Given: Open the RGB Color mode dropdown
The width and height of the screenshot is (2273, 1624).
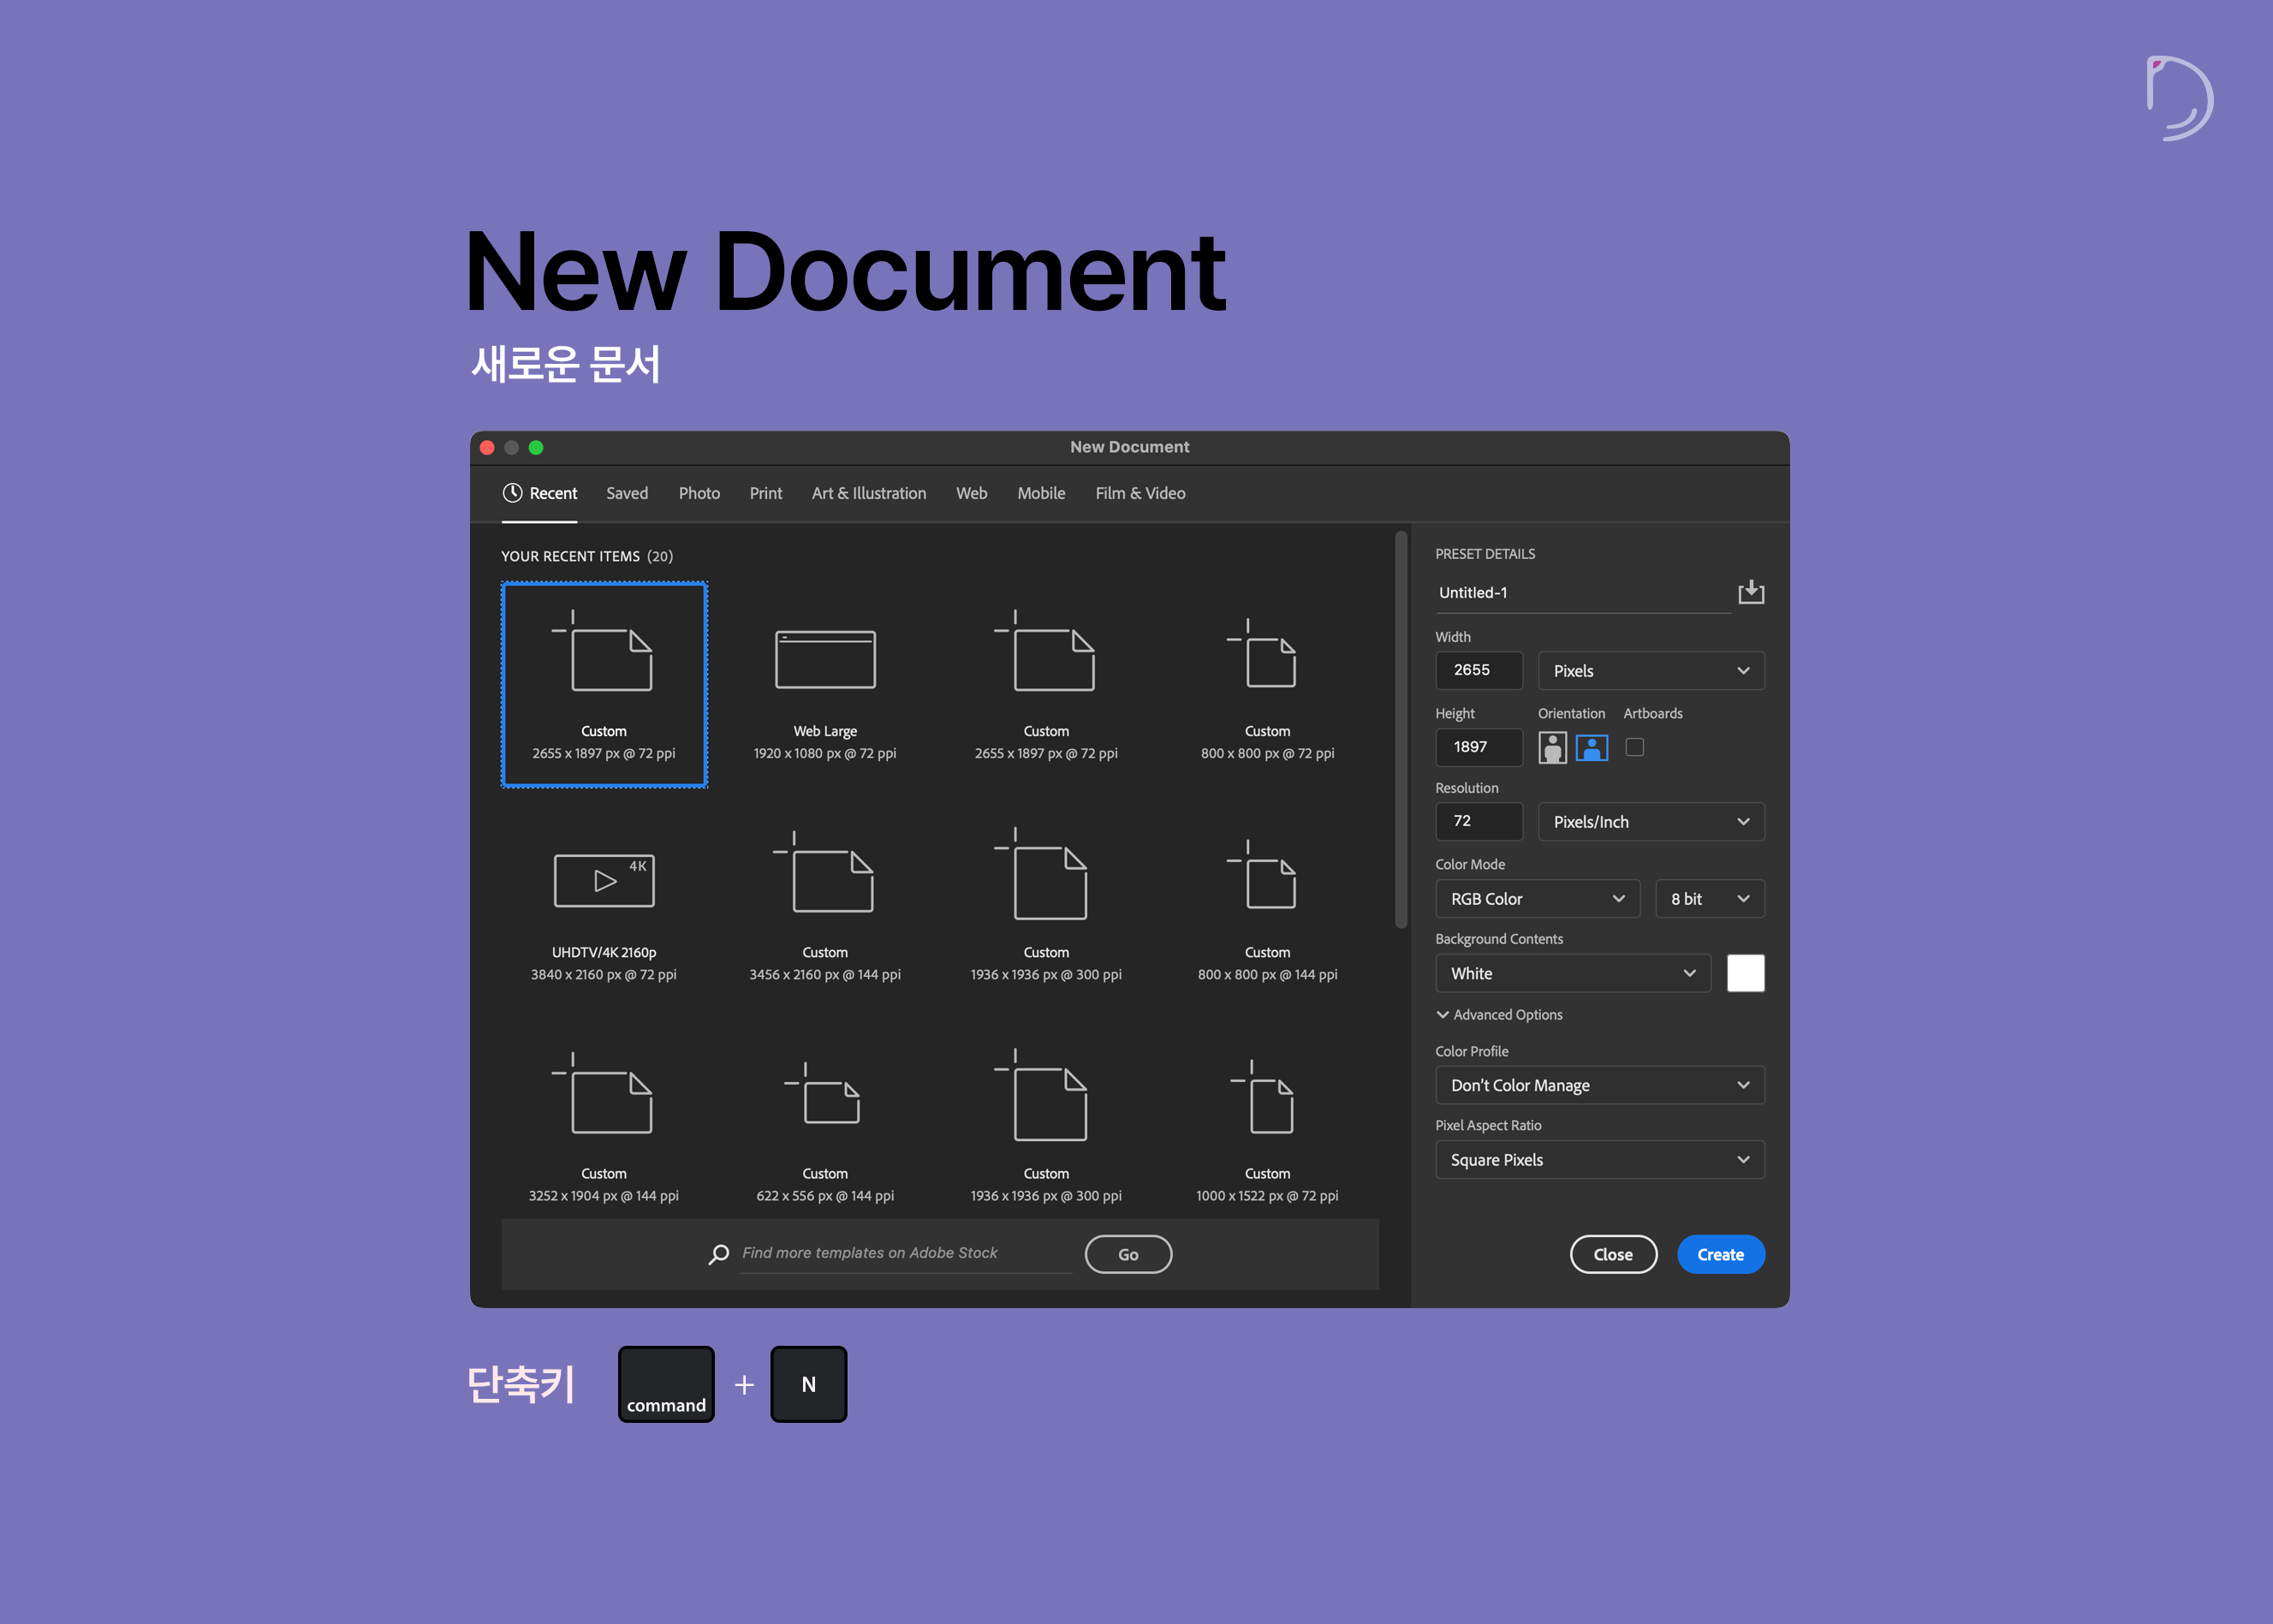Looking at the screenshot, I should (x=1537, y=899).
